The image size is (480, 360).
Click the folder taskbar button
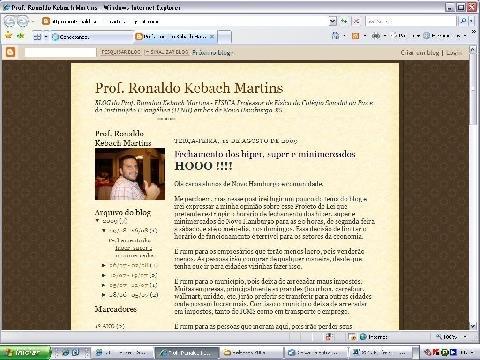click(x=251, y=352)
